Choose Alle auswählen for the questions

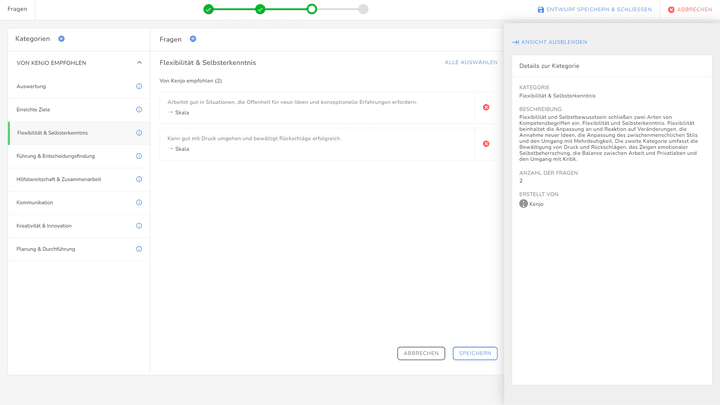[x=471, y=62]
